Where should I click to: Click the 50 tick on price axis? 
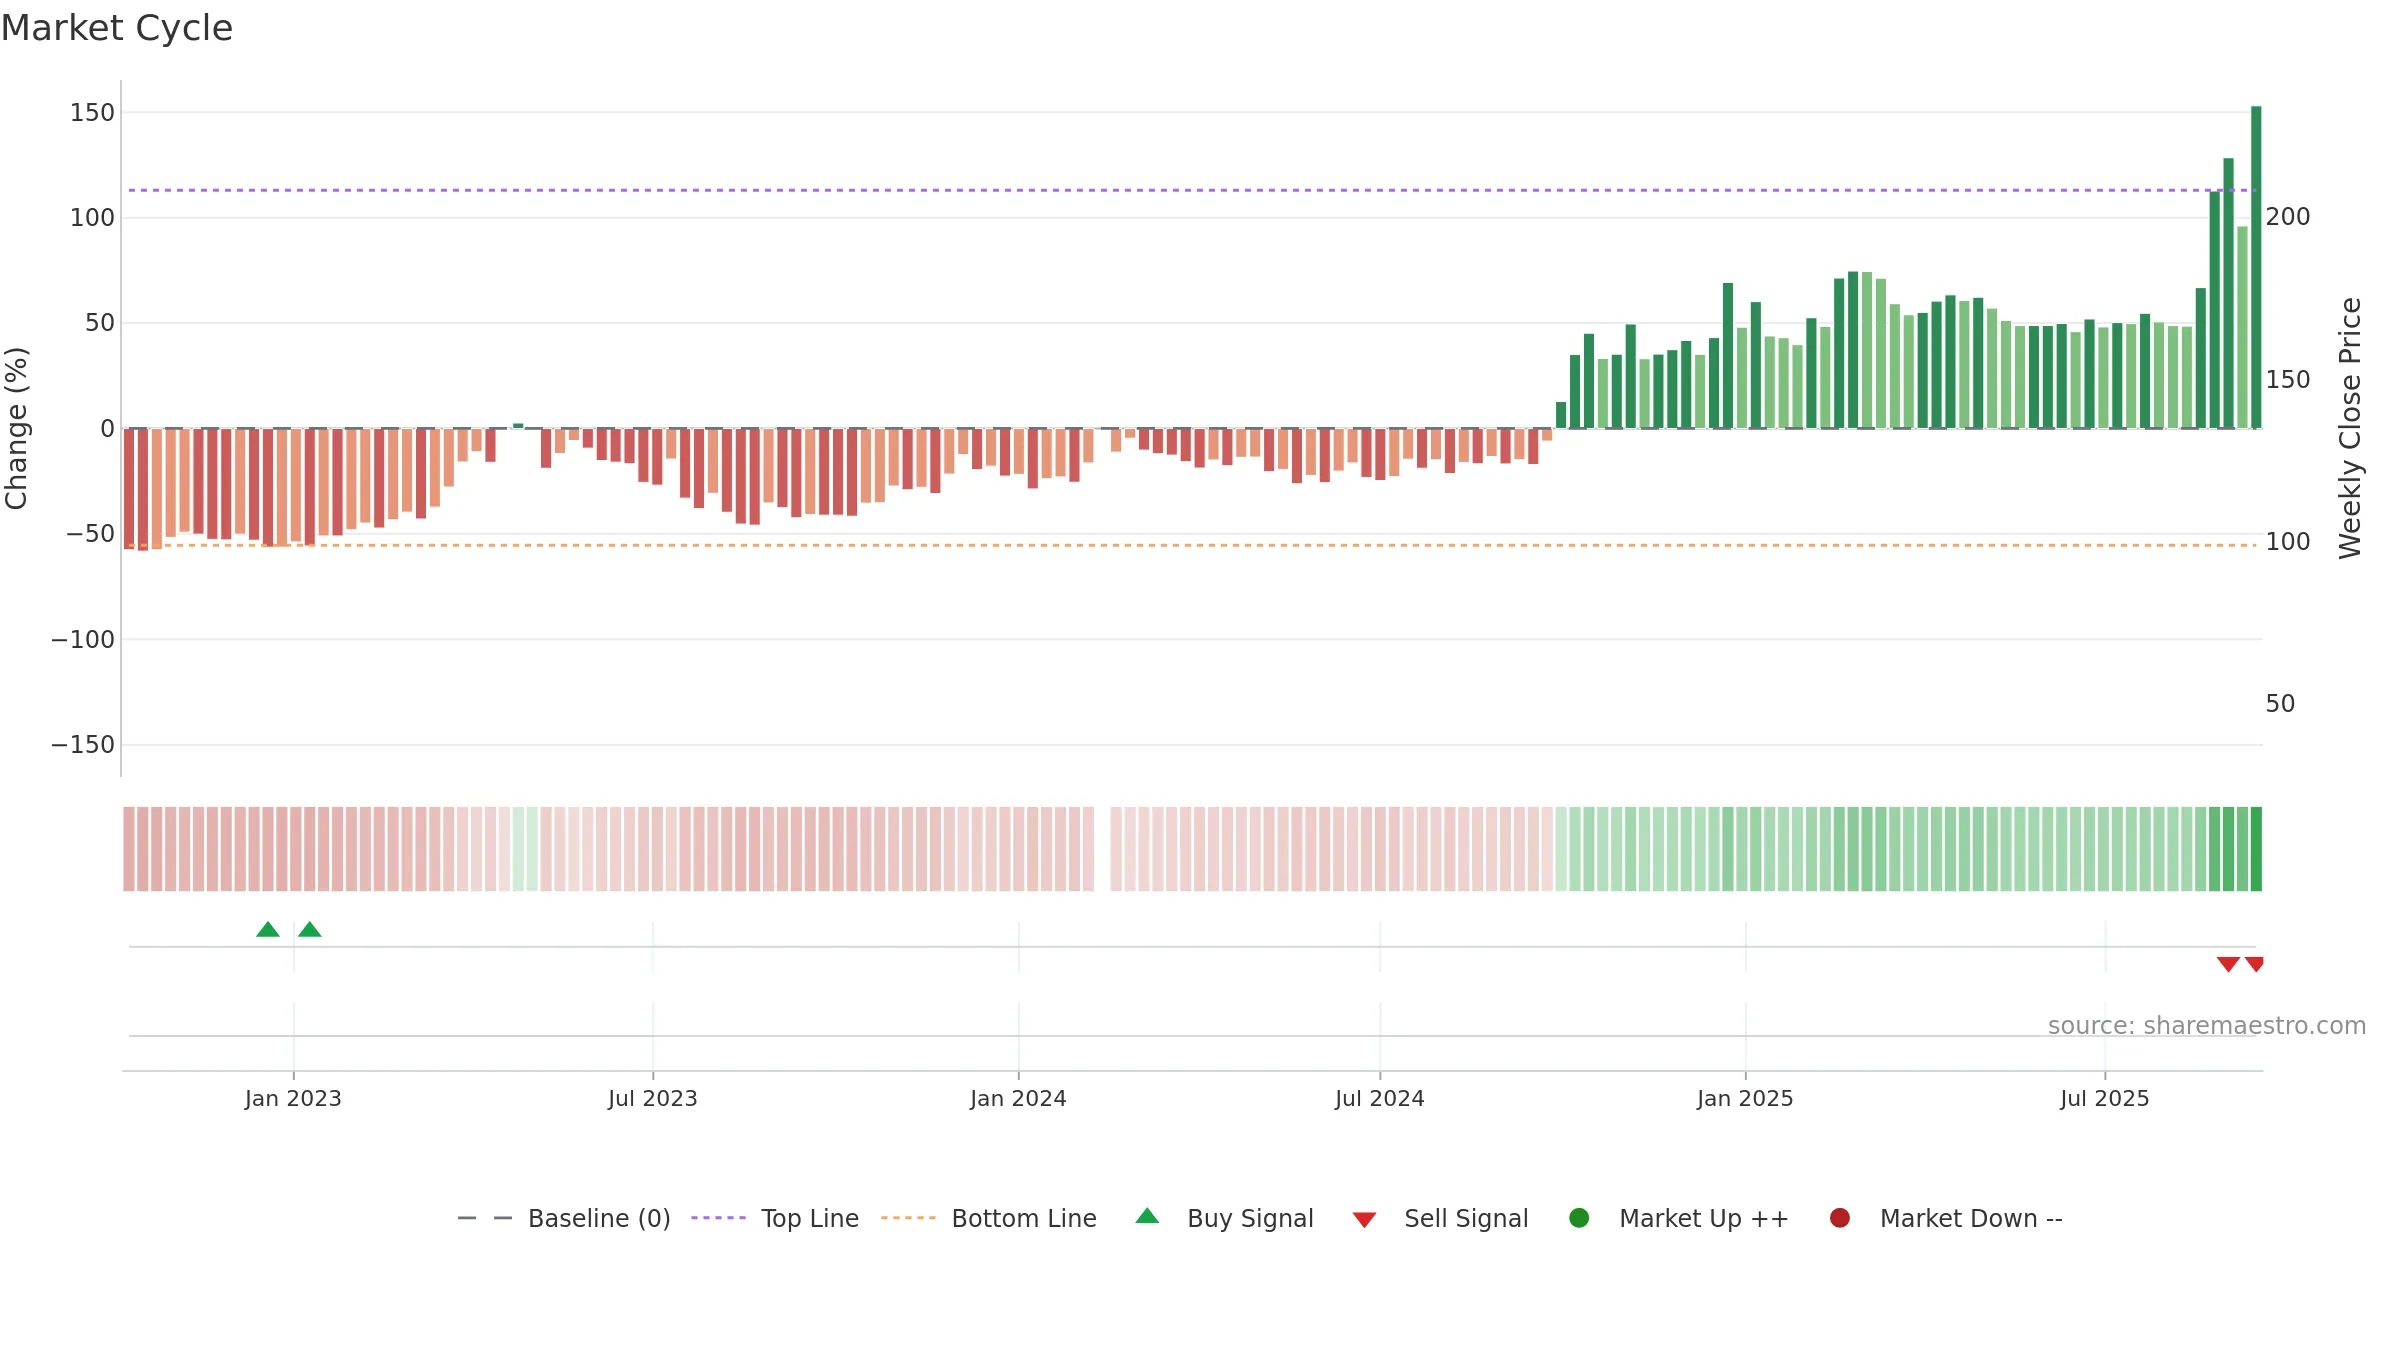click(x=2280, y=704)
